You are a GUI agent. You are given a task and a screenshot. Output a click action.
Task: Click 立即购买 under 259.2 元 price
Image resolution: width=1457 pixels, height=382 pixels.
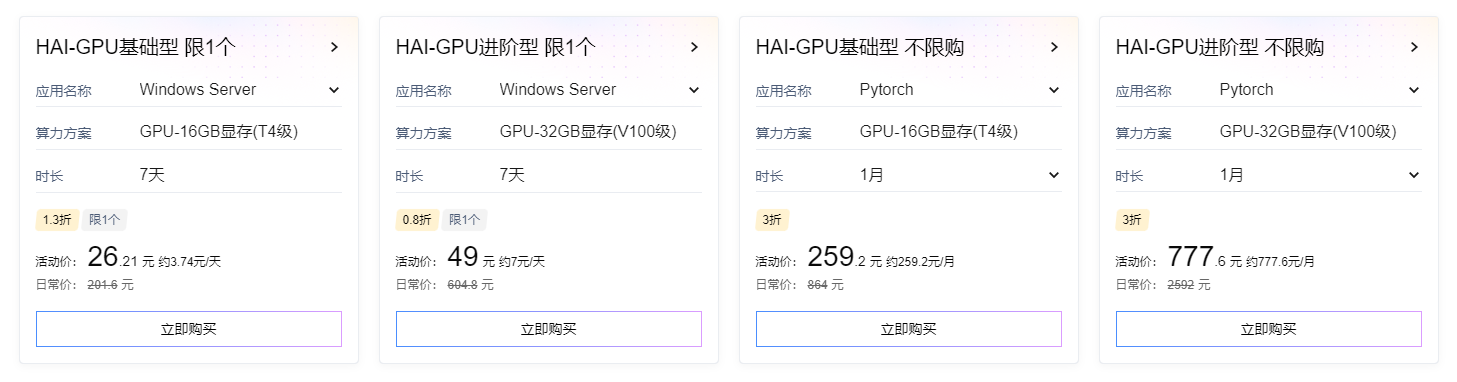coord(909,329)
